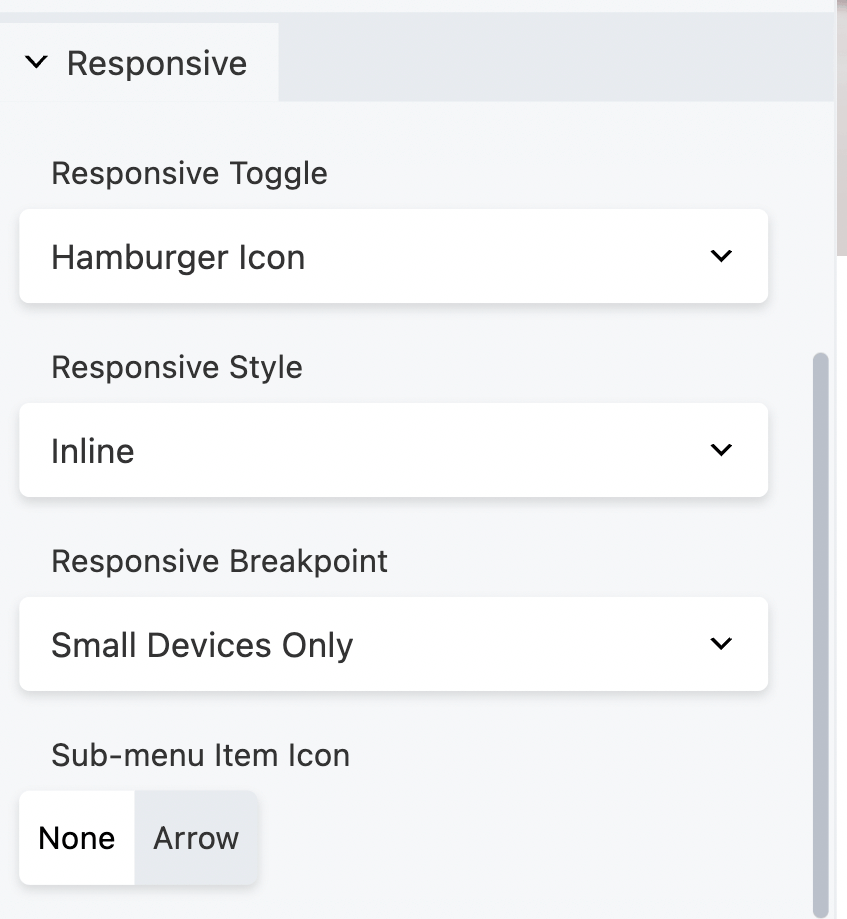The image size is (847, 919).
Task: Click the Small Devices Only selection field
Action: [x=393, y=644]
